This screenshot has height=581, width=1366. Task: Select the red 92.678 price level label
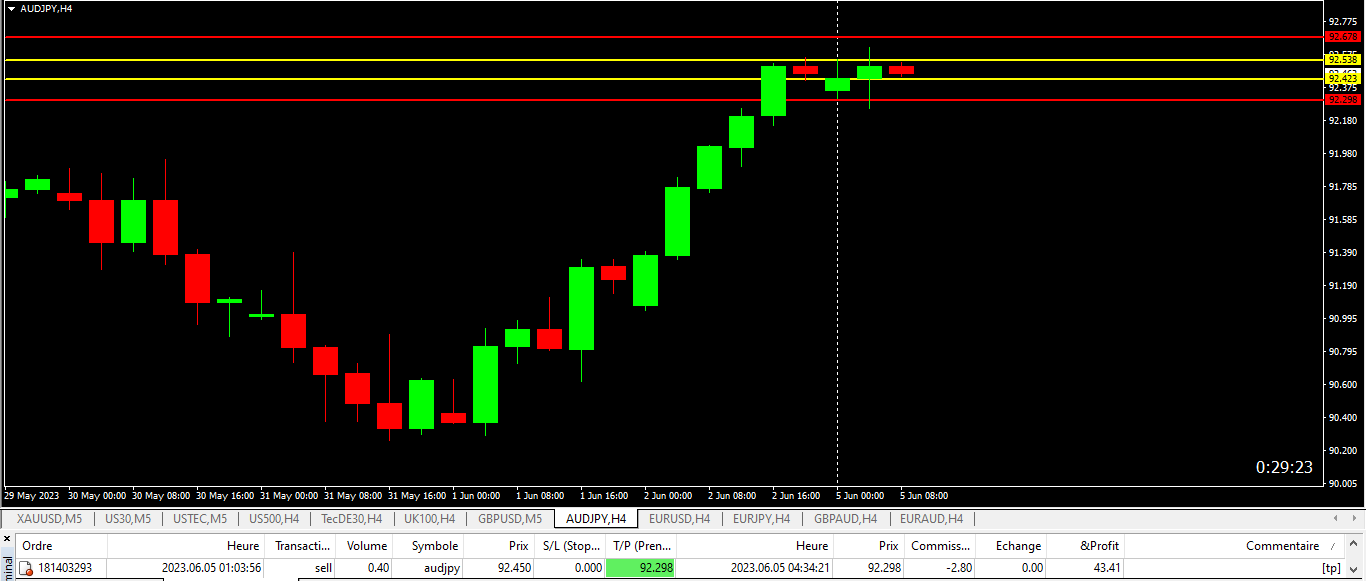1343,36
